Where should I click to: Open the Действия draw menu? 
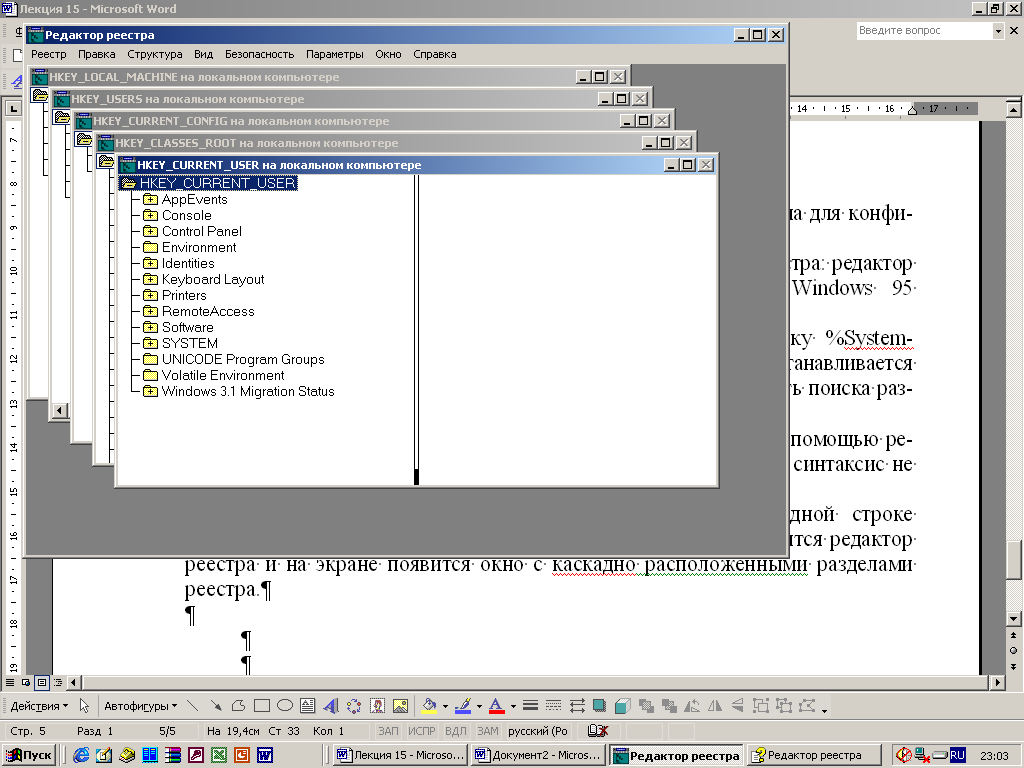tap(39, 706)
